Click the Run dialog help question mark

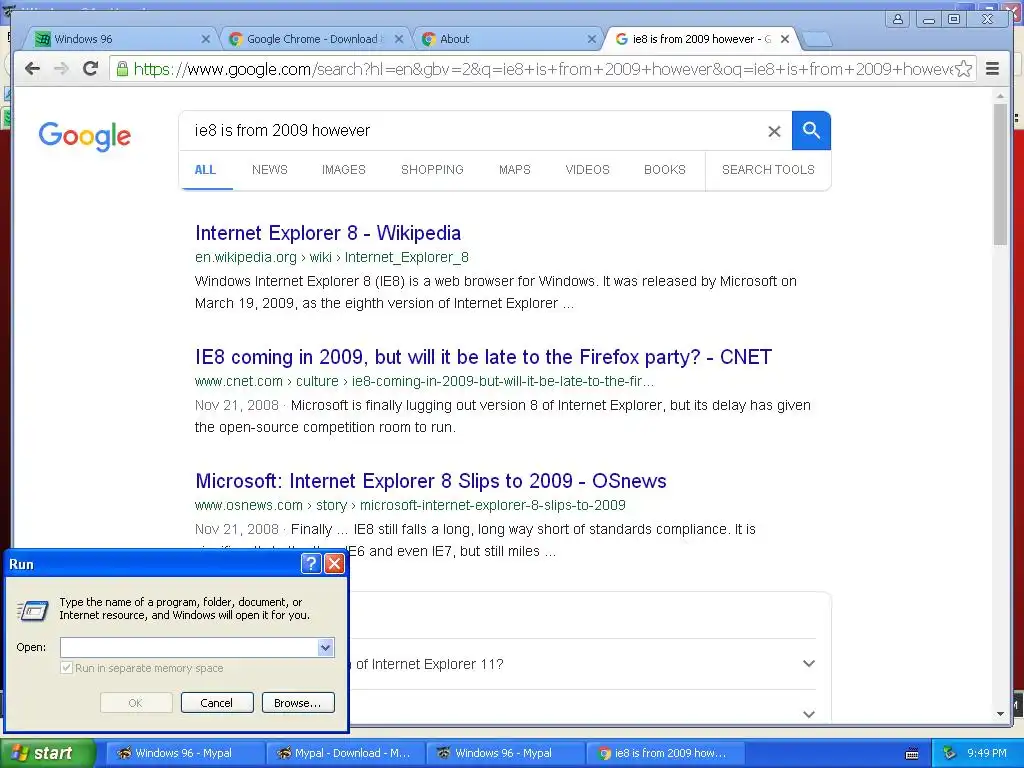point(311,563)
